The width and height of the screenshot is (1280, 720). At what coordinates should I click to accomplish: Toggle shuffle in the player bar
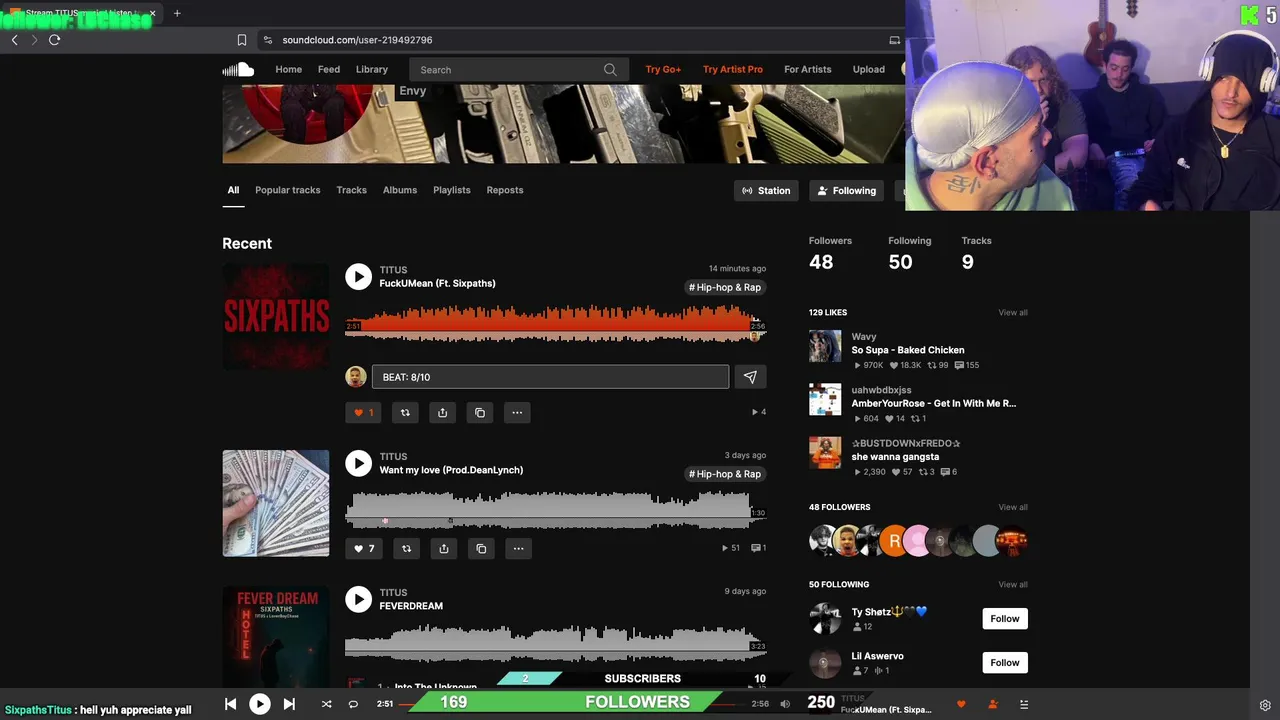pyautogui.click(x=326, y=704)
